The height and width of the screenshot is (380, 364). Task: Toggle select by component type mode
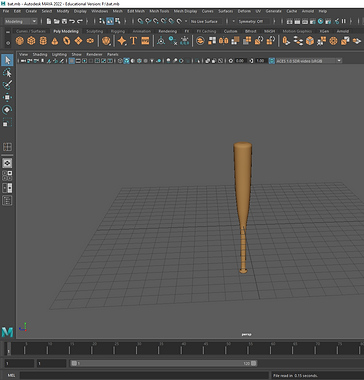click(117, 21)
